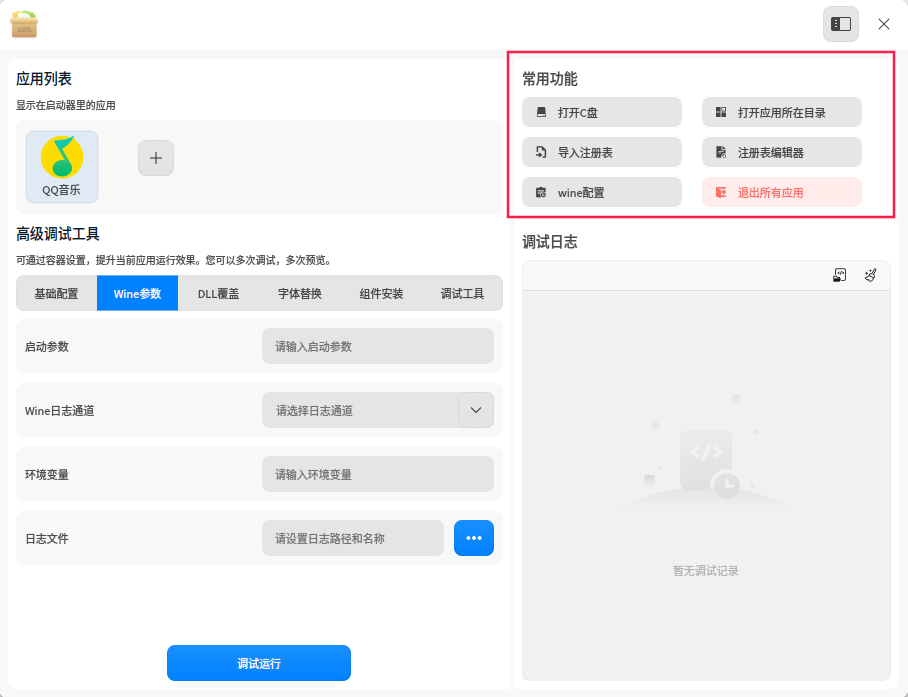Add a new app with the plus button
Screen dimensions: 908x697
pos(156,157)
